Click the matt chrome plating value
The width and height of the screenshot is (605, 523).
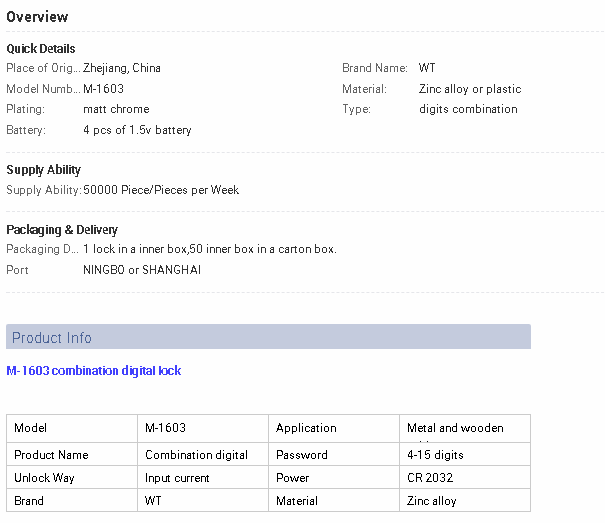click(x=116, y=109)
